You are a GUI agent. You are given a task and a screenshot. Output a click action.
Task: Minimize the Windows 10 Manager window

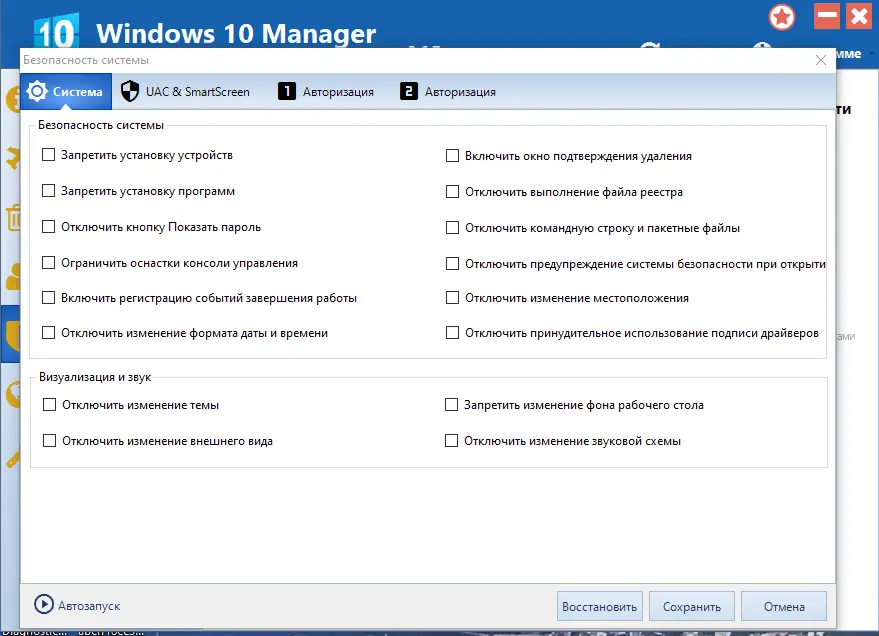(x=827, y=16)
